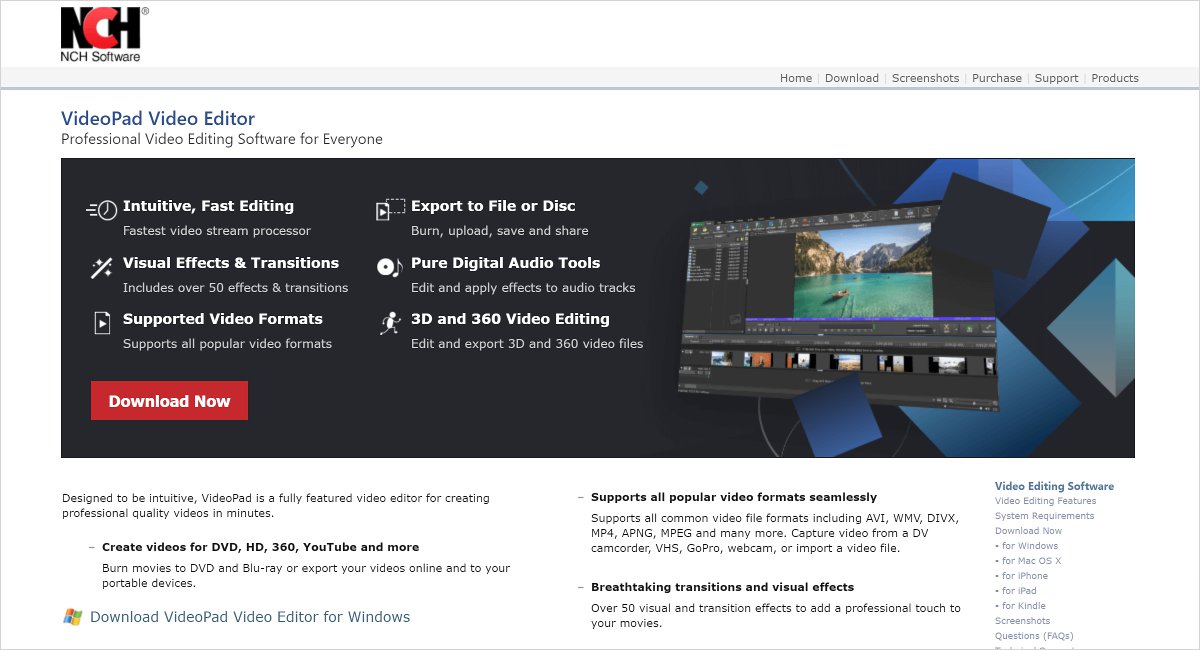Click the Pure Digital Audio Tools icon
The height and width of the screenshot is (650, 1200).
390,267
